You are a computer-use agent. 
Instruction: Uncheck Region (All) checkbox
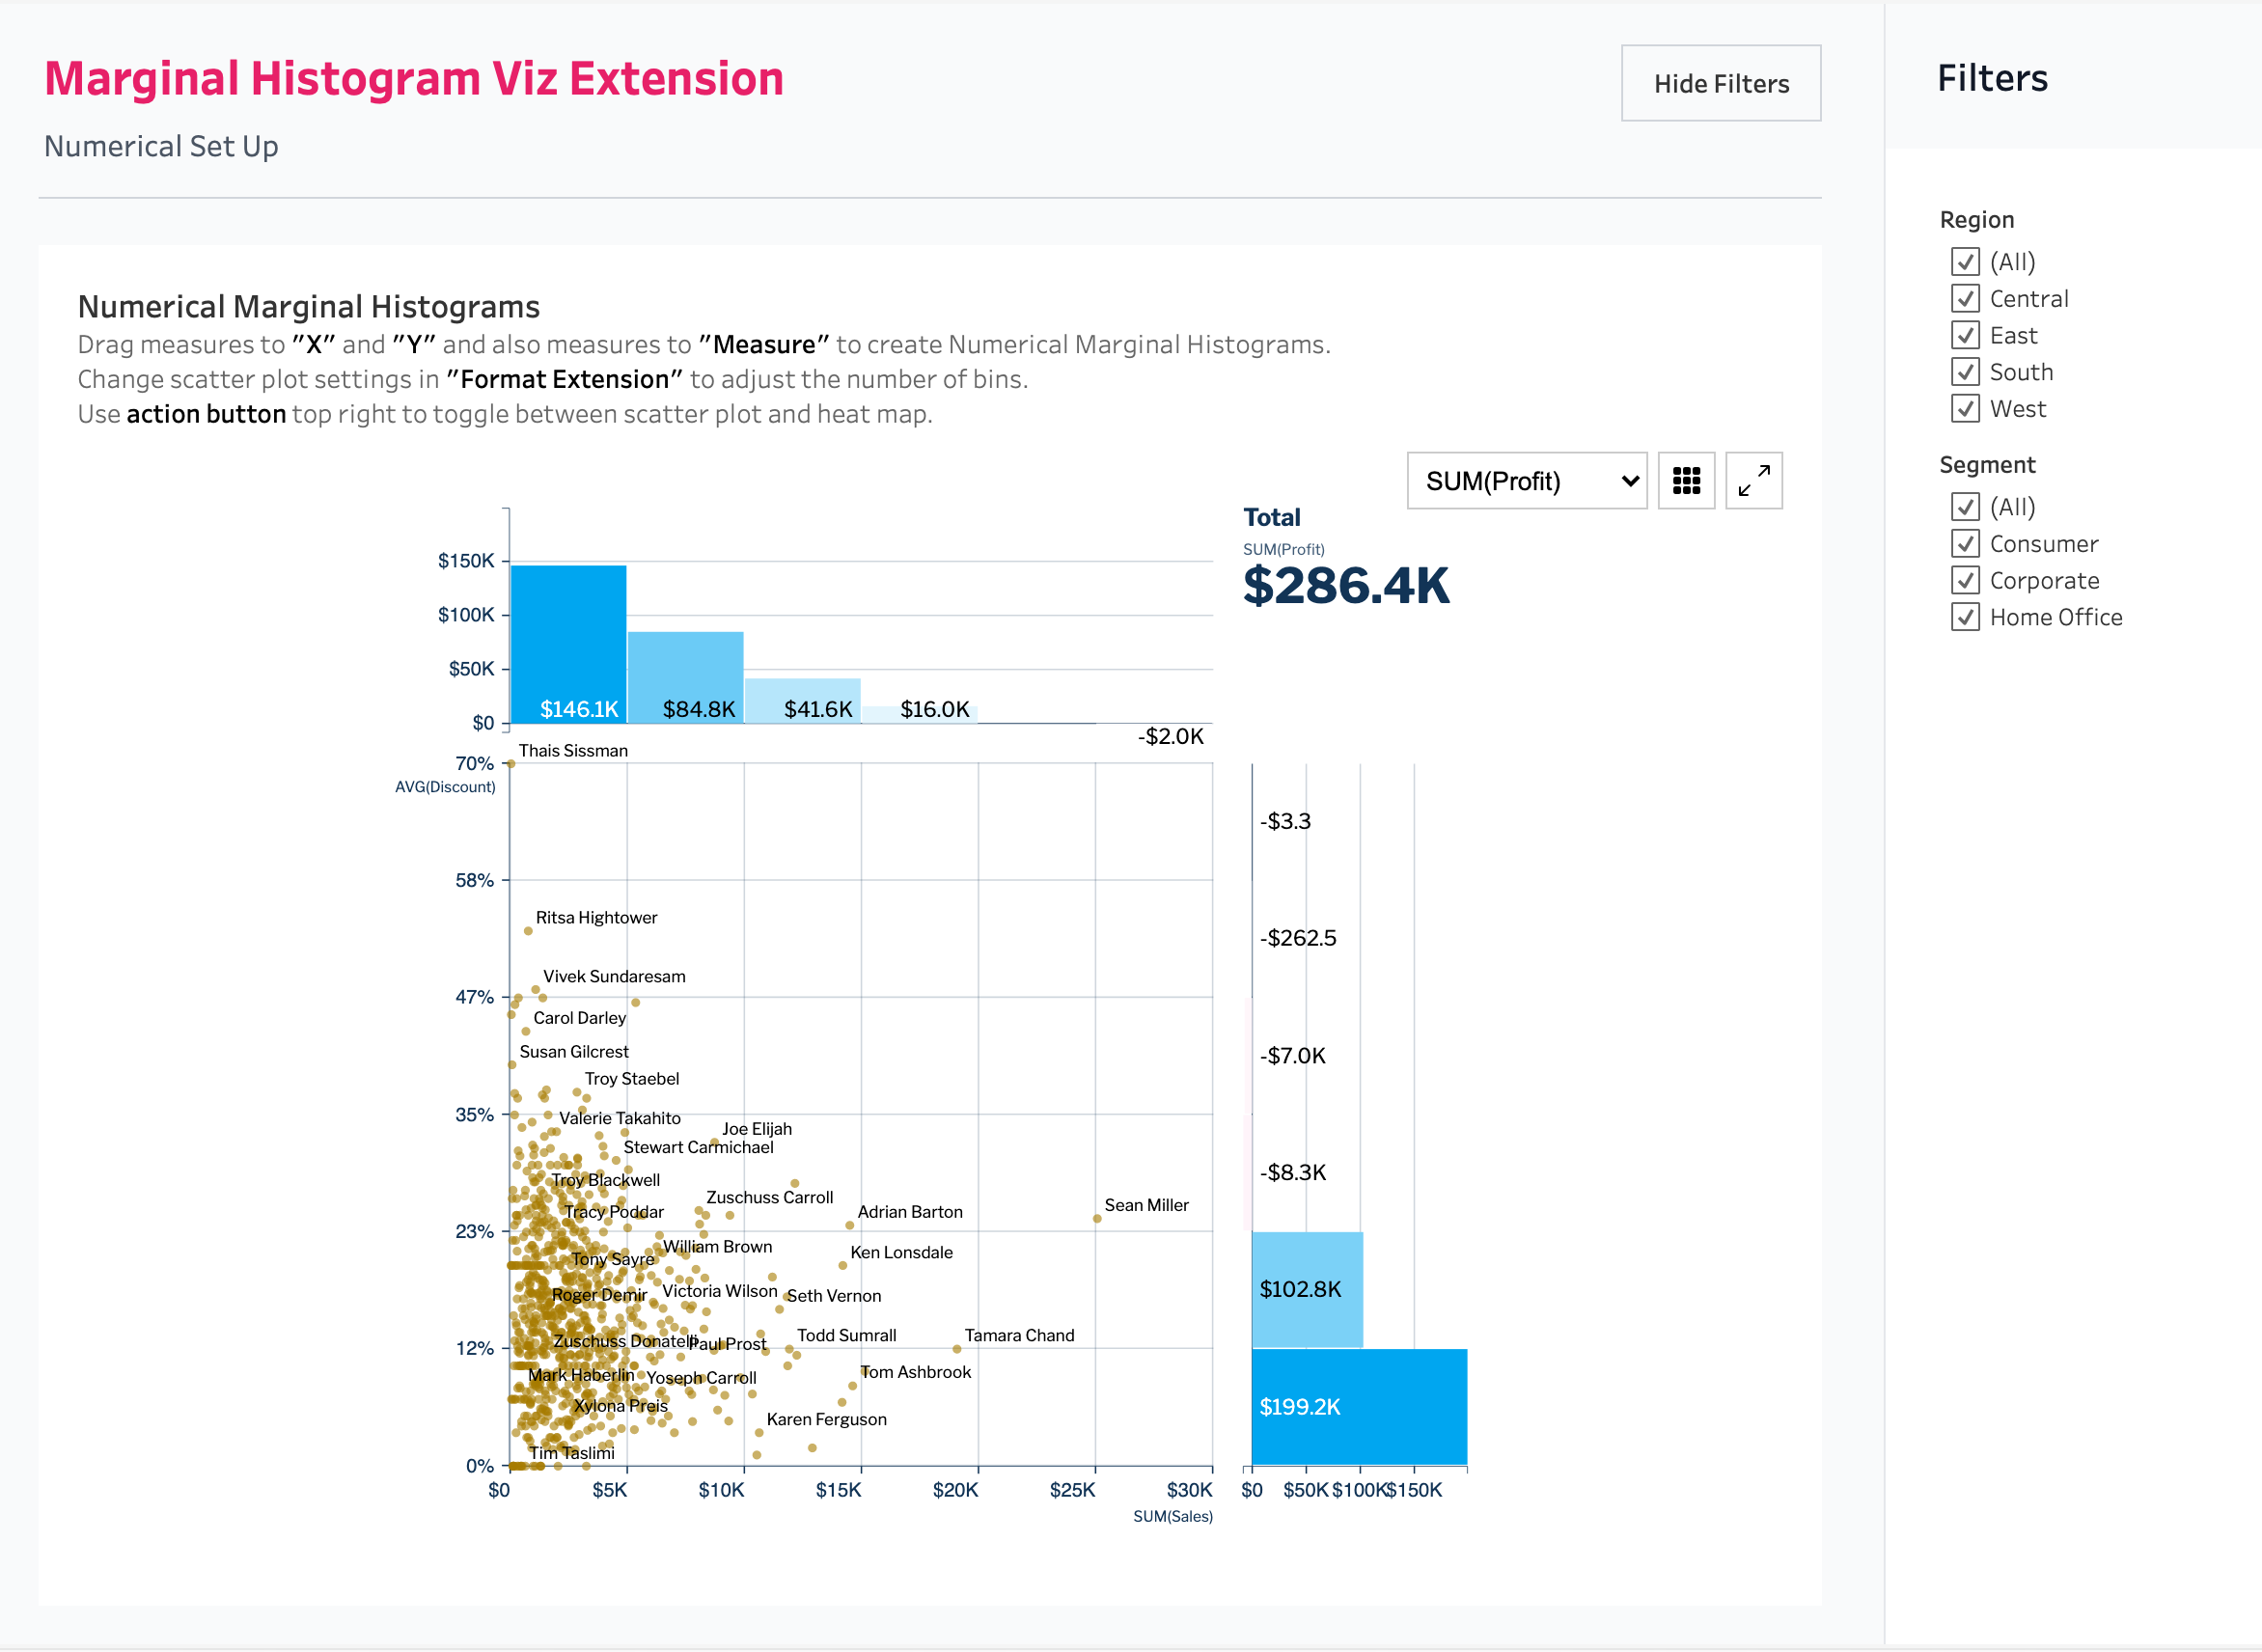tap(1964, 262)
